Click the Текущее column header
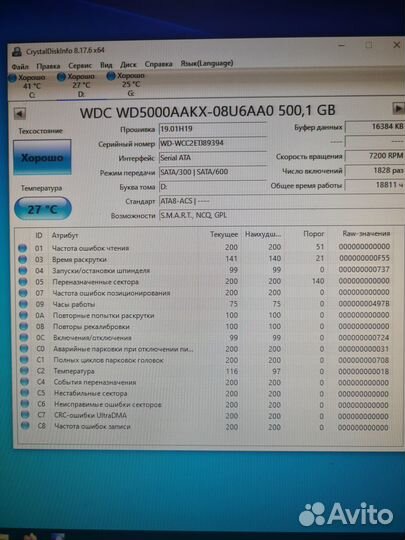The width and height of the screenshot is (405, 540). pyautogui.click(x=224, y=234)
